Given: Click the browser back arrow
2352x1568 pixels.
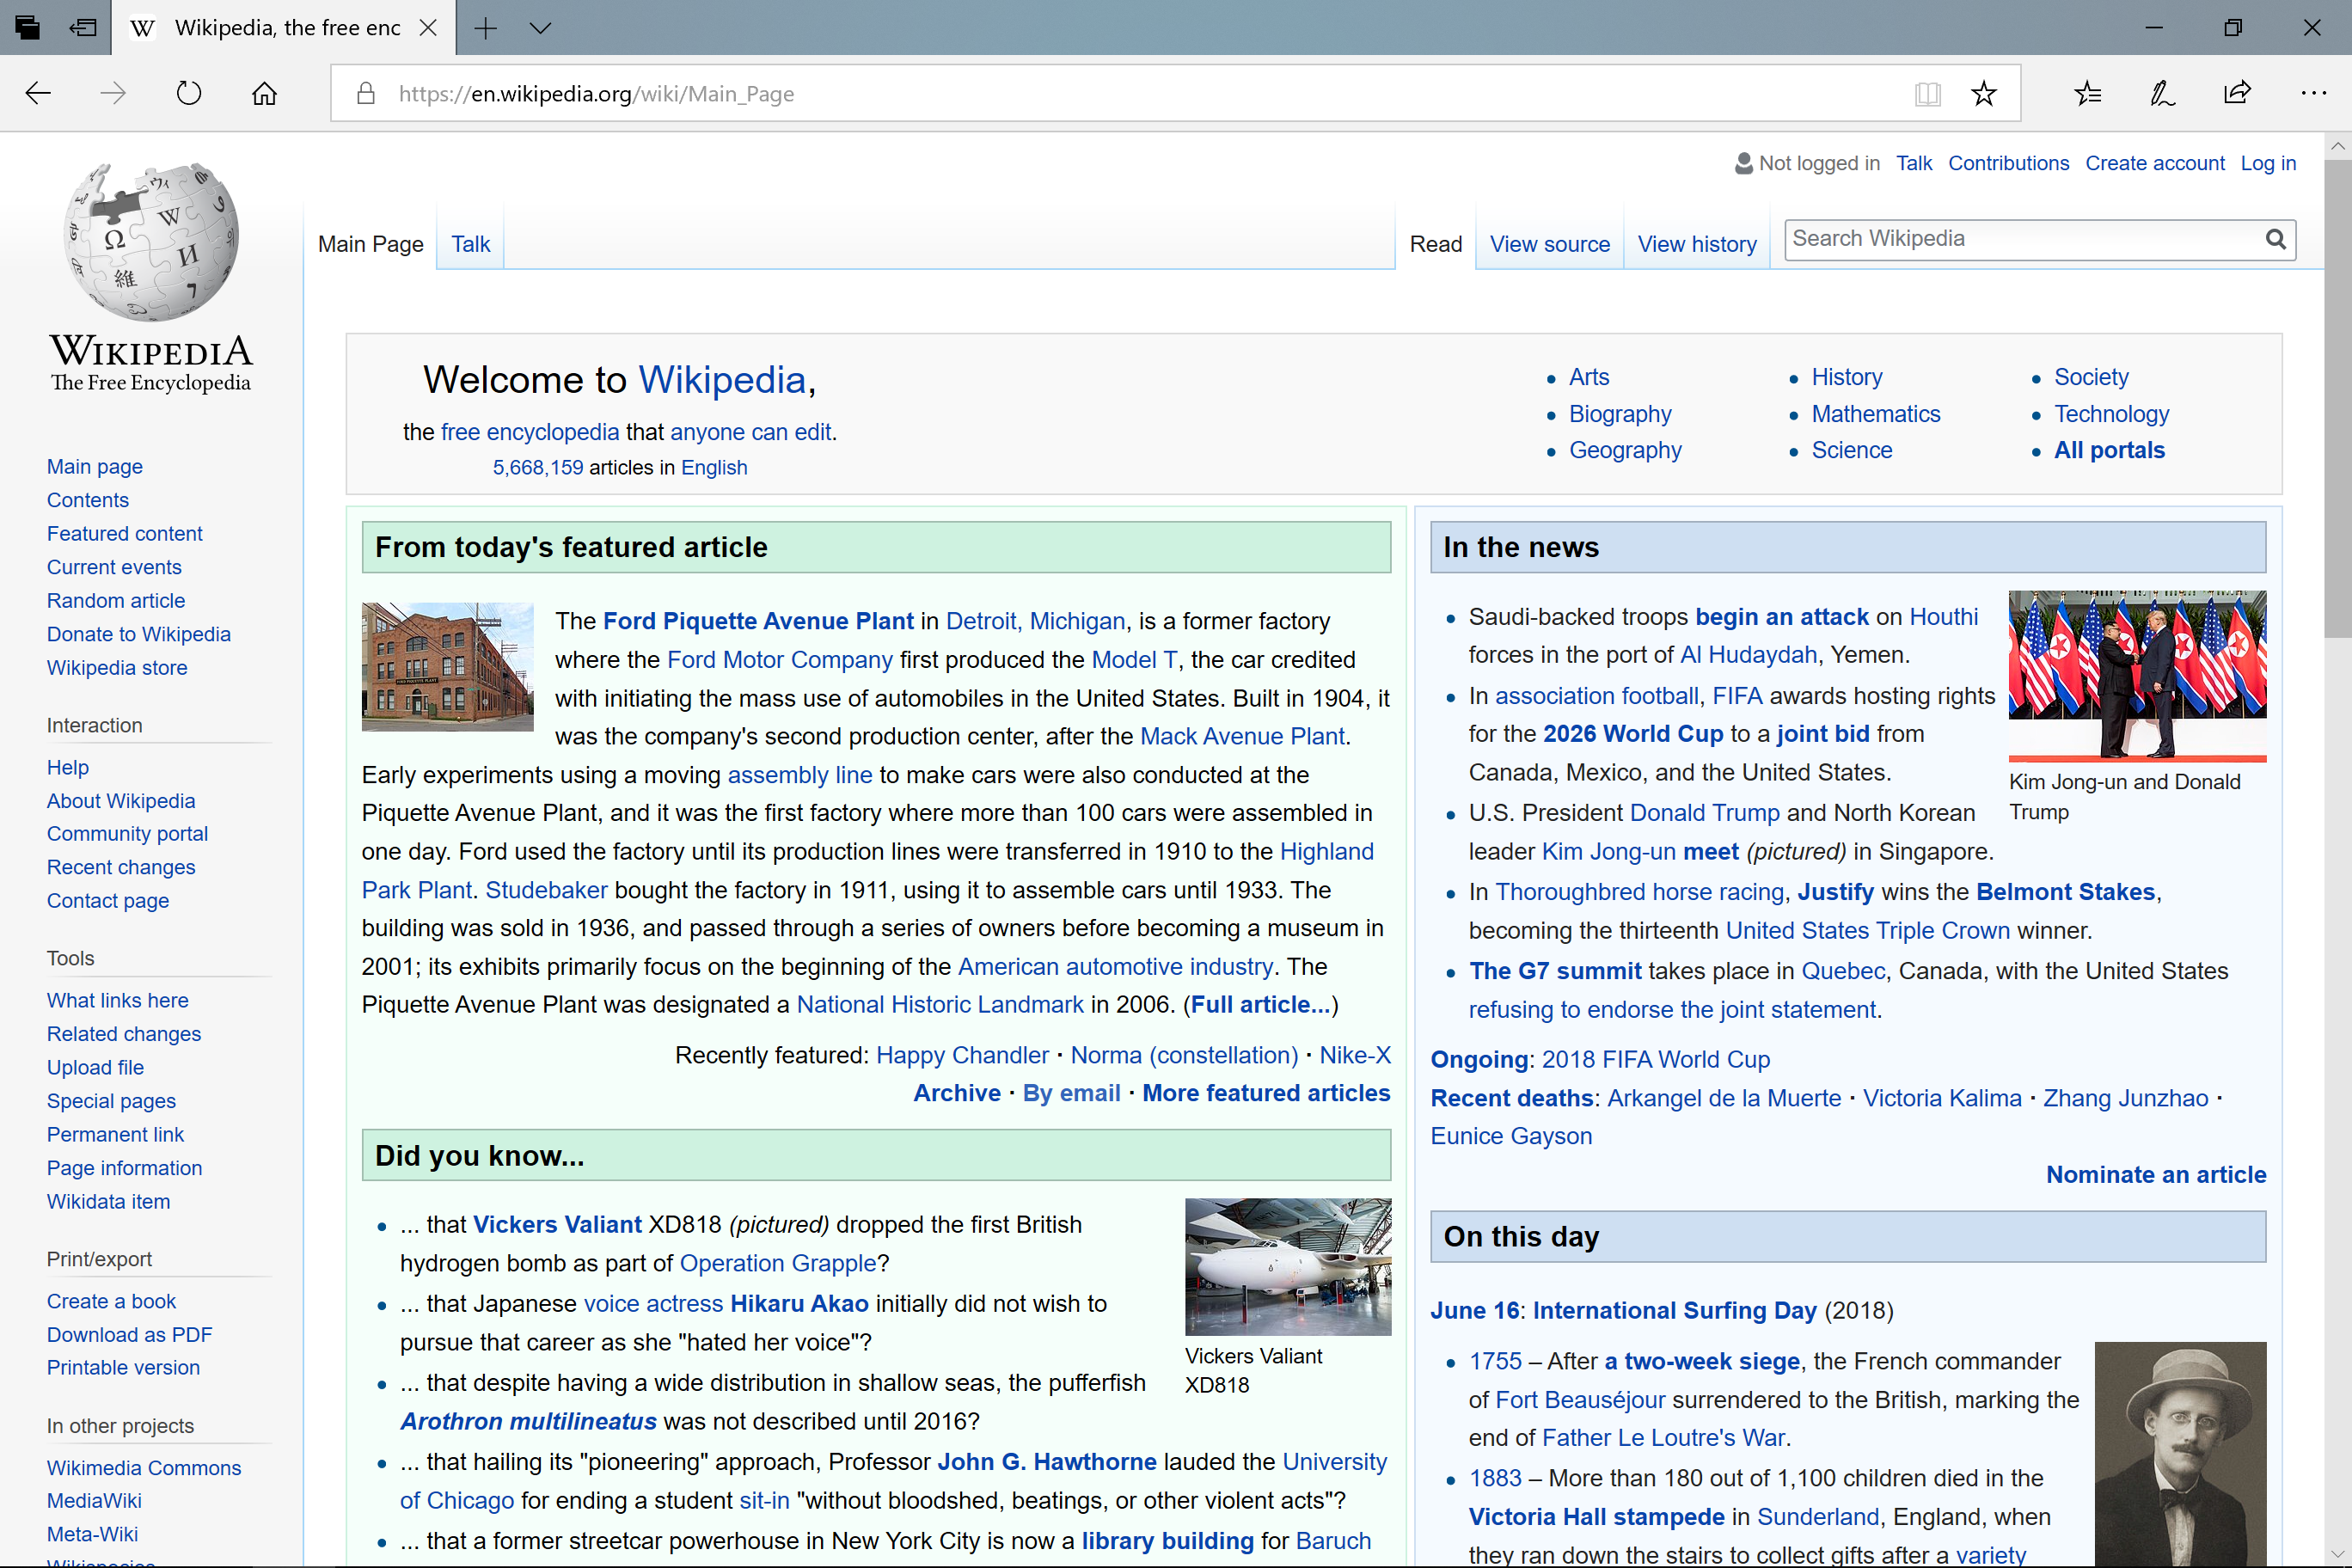Looking at the screenshot, I should 38,93.
